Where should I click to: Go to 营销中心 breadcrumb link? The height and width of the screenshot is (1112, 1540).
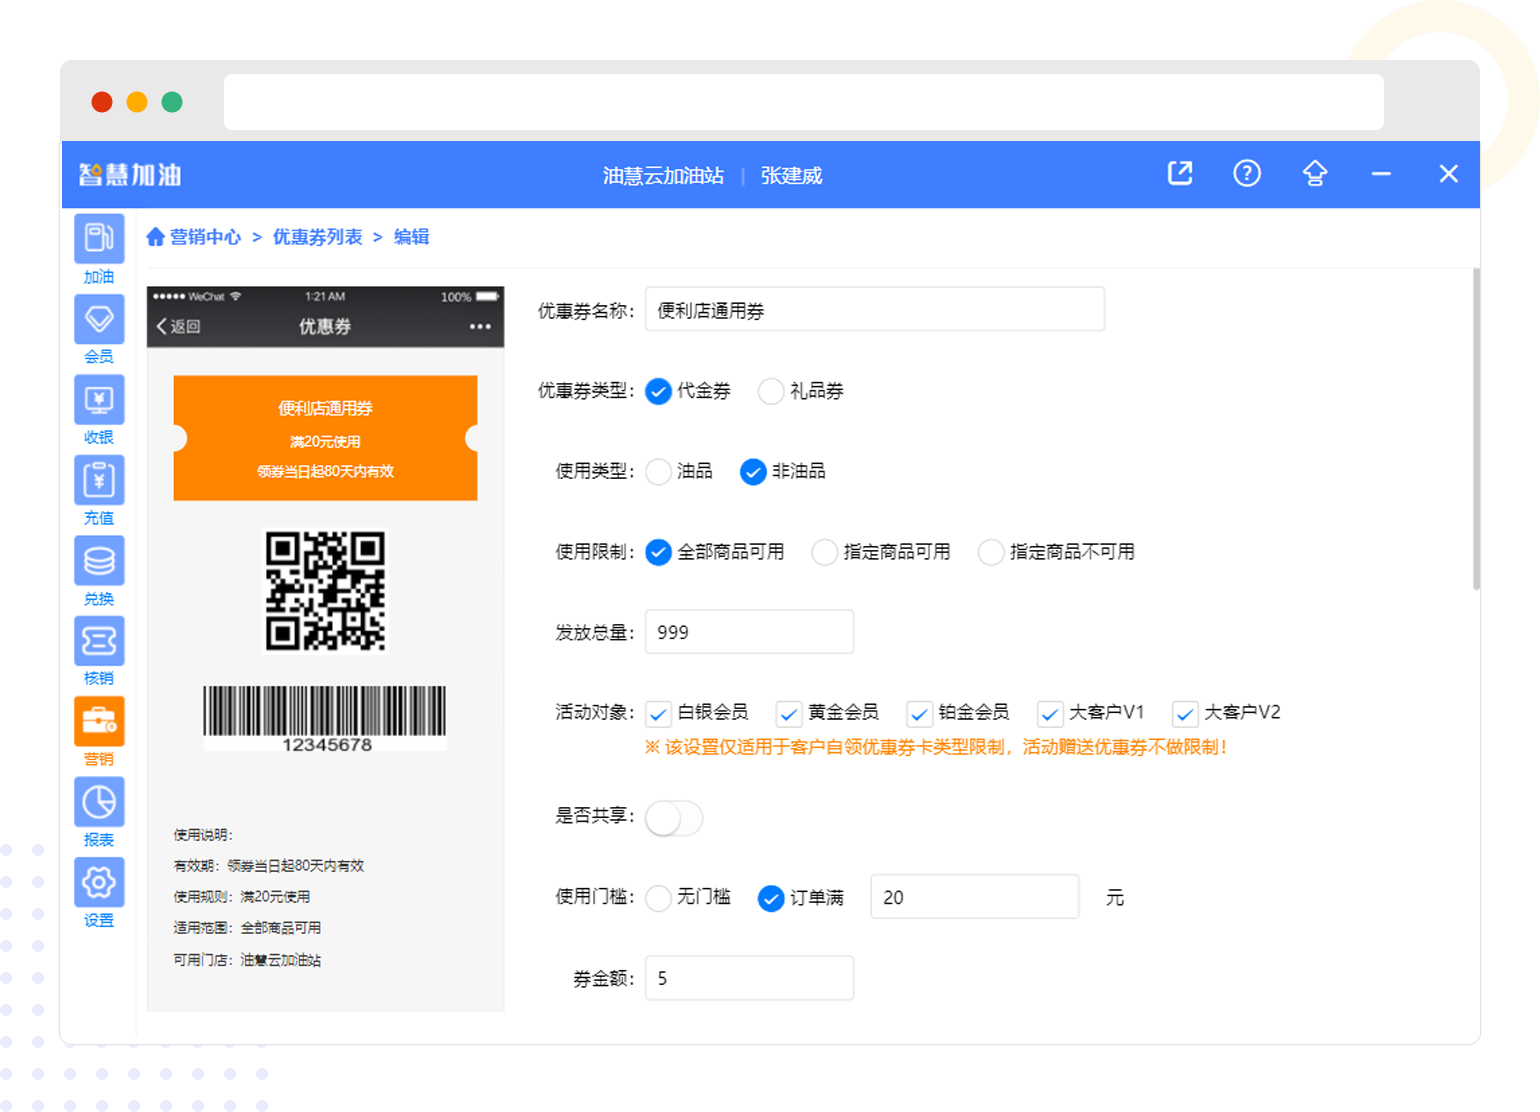tap(205, 237)
